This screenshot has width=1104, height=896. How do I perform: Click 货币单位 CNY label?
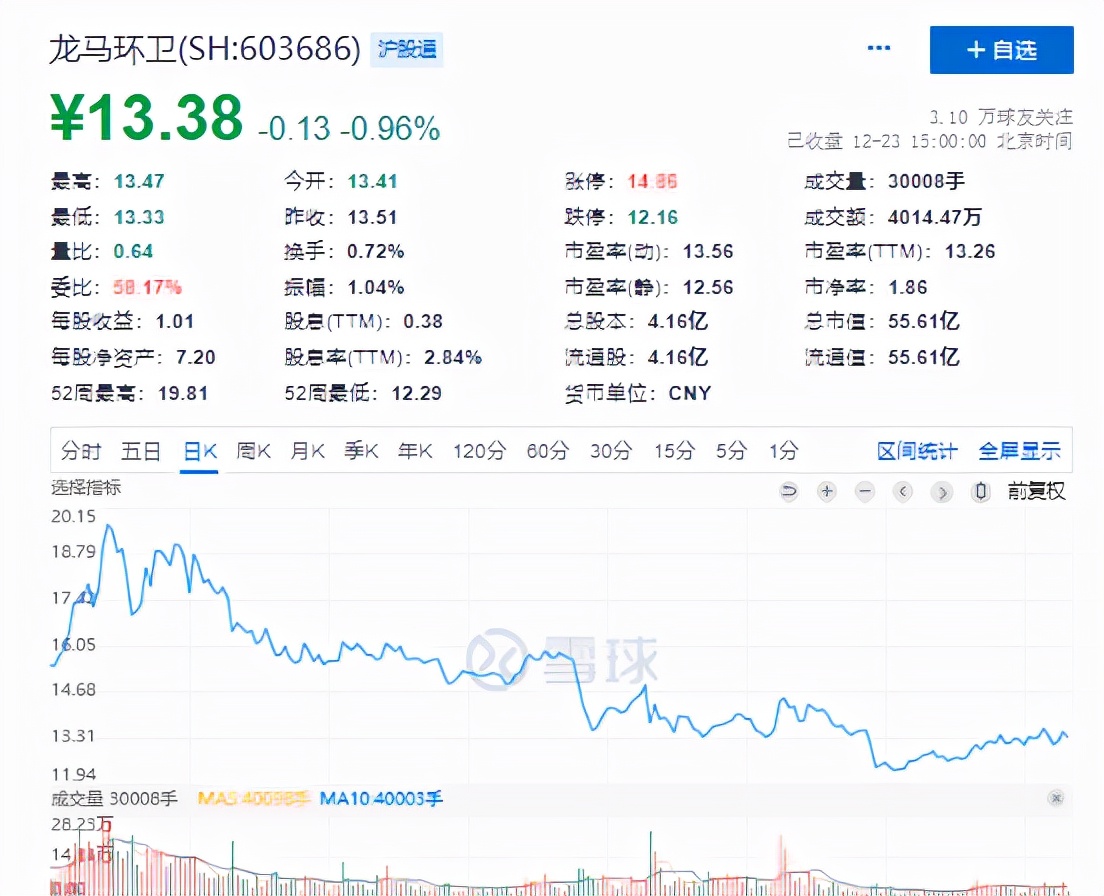(x=690, y=393)
